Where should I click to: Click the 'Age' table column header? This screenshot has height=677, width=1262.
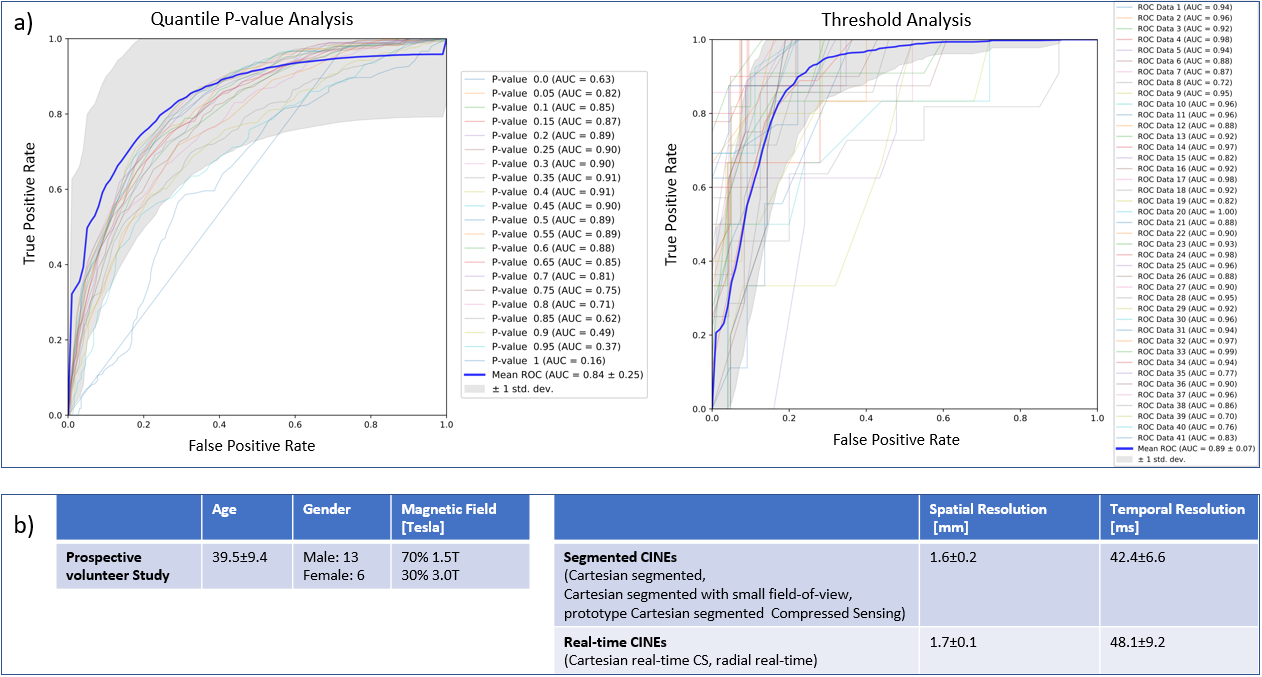tap(224, 509)
